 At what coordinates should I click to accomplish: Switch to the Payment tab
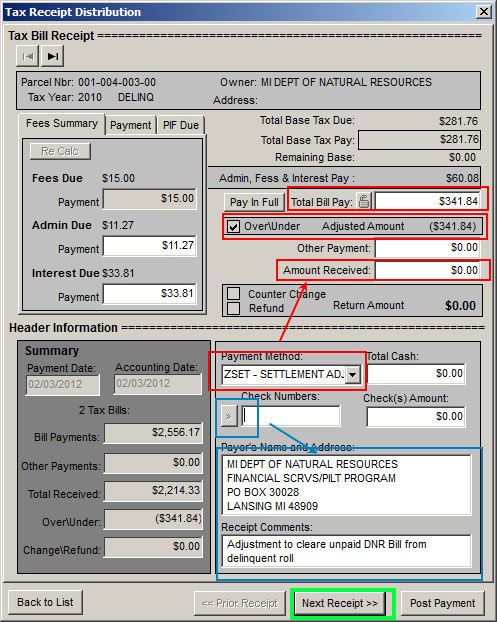coord(130,125)
